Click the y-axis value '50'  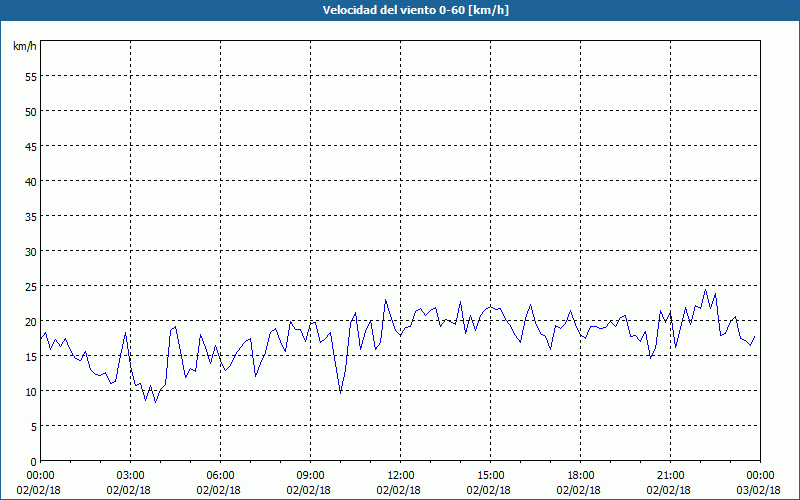coord(31,112)
